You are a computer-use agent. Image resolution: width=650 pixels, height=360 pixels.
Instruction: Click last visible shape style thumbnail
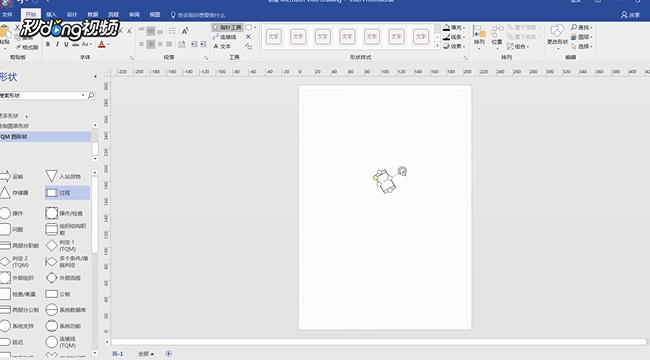point(421,37)
